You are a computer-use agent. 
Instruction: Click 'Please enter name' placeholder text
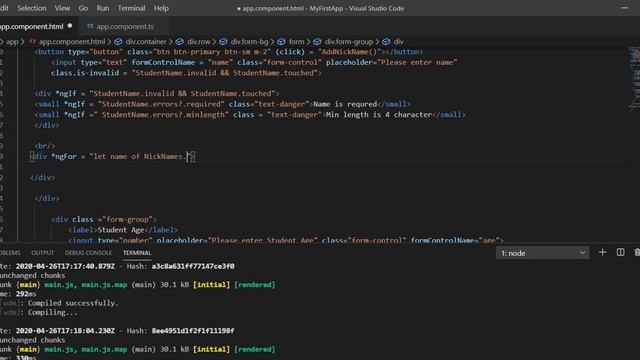pyautogui.click(x=417, y=62)
